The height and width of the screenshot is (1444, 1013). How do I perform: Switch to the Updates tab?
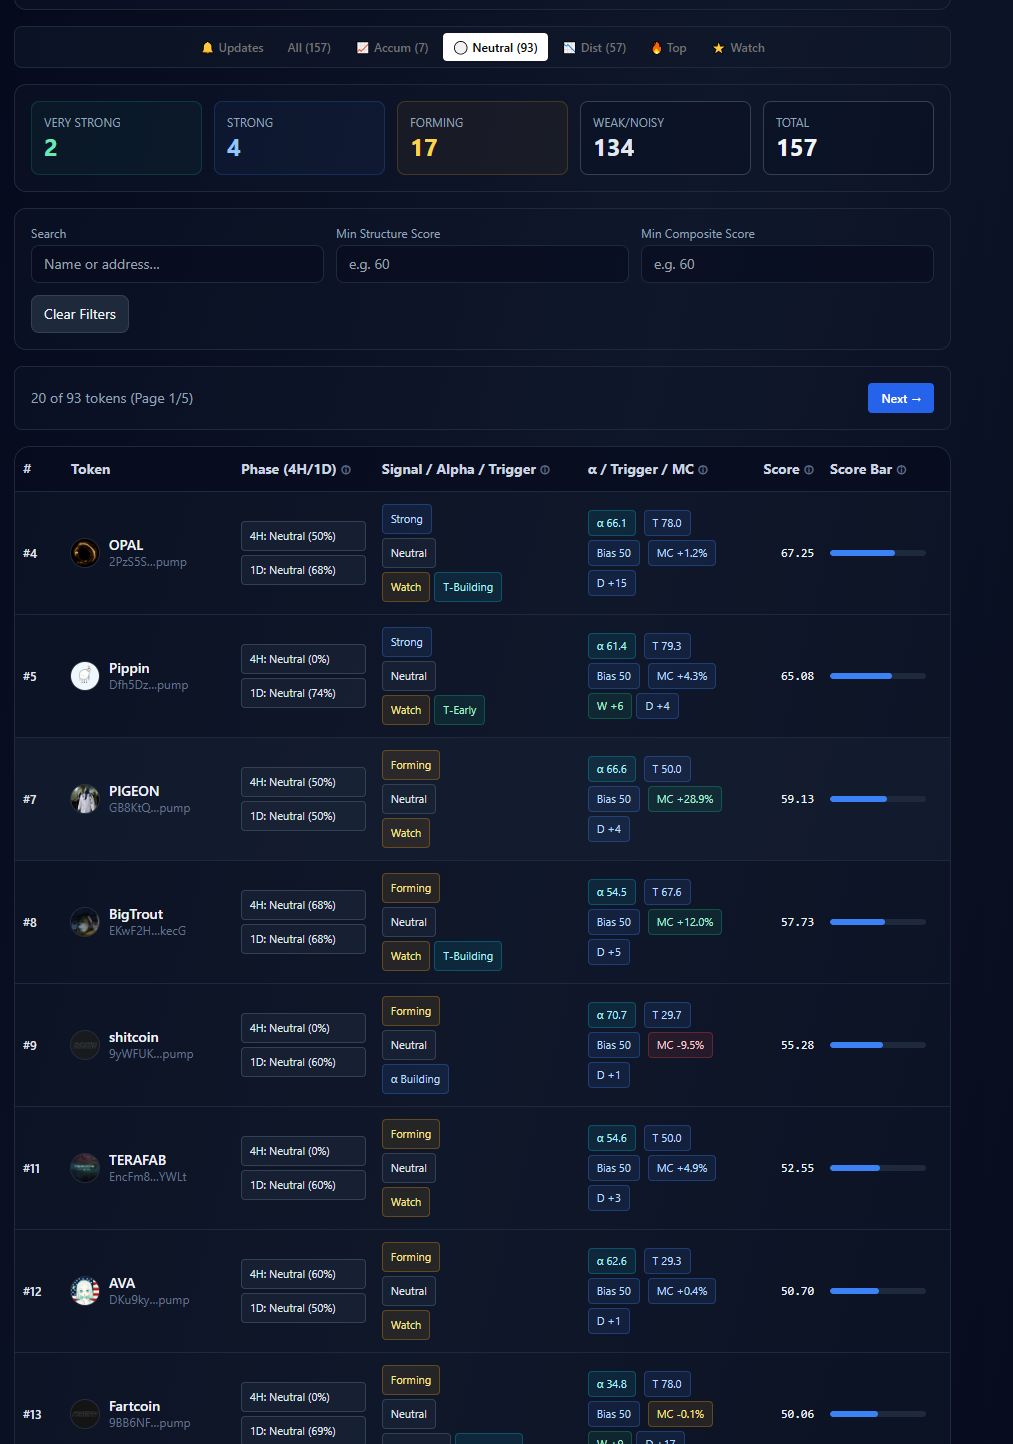point(233,48)
